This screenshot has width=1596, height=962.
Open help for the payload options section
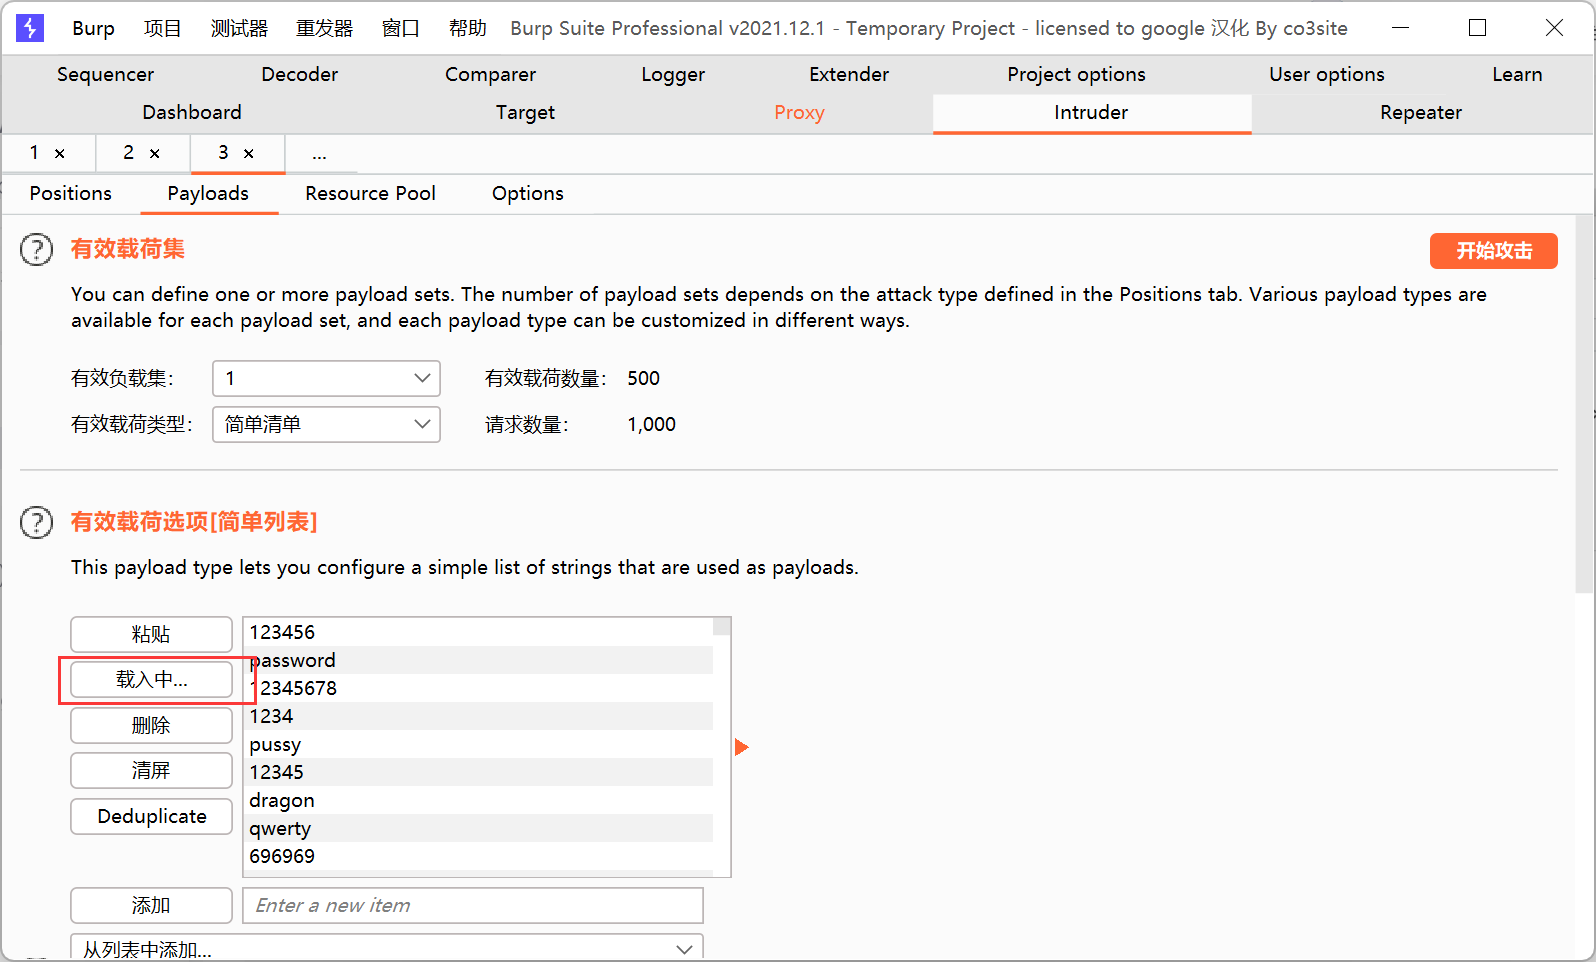(37, 522)
